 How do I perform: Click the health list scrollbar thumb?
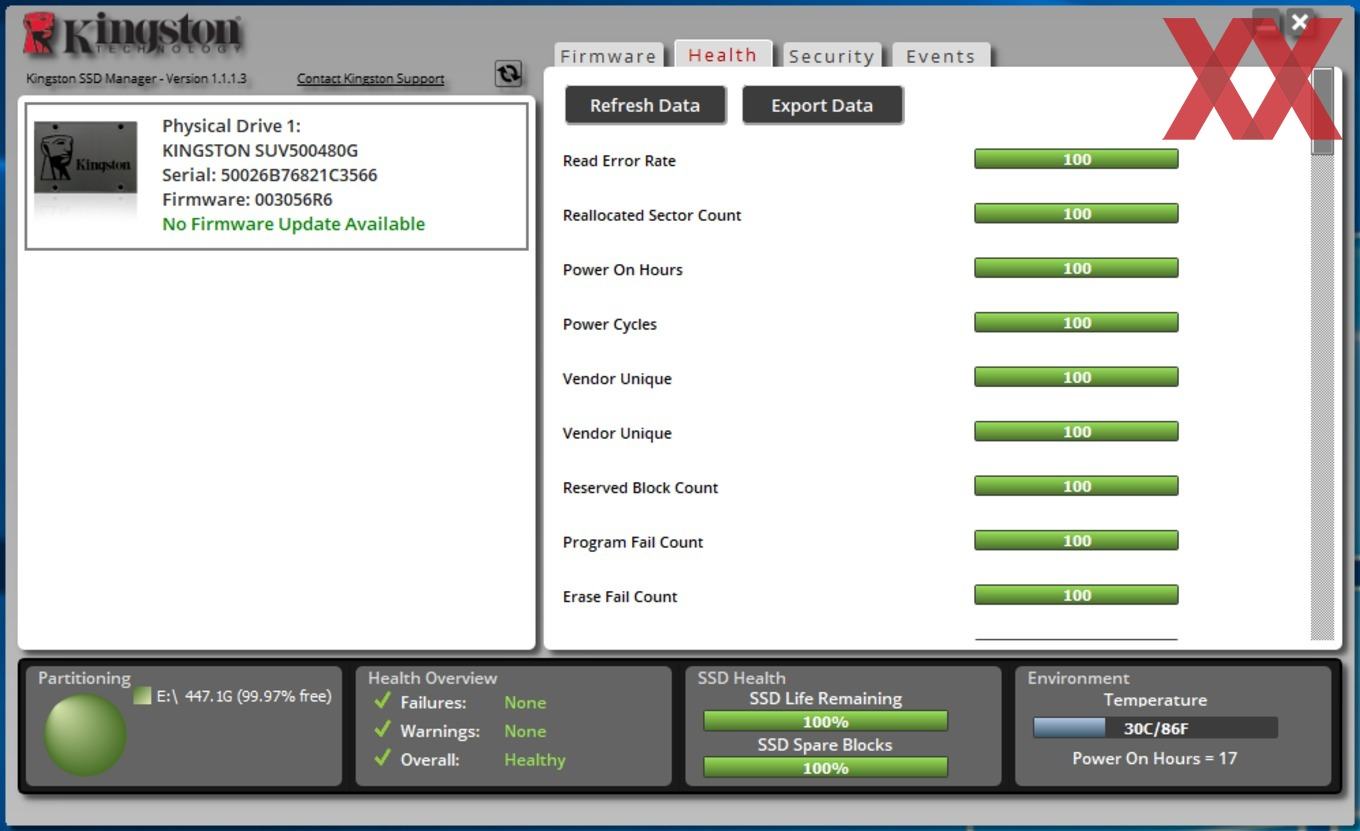1322,112
